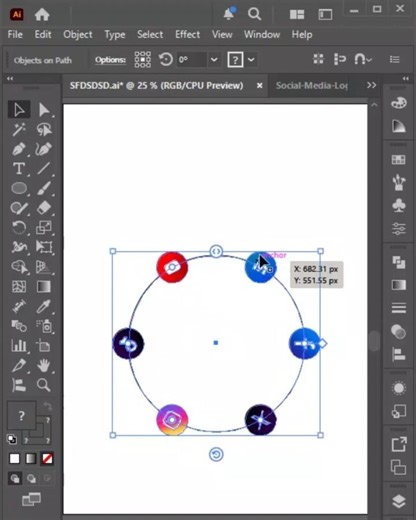
Task: Select the Rotate tool
Action: point(19,228)
